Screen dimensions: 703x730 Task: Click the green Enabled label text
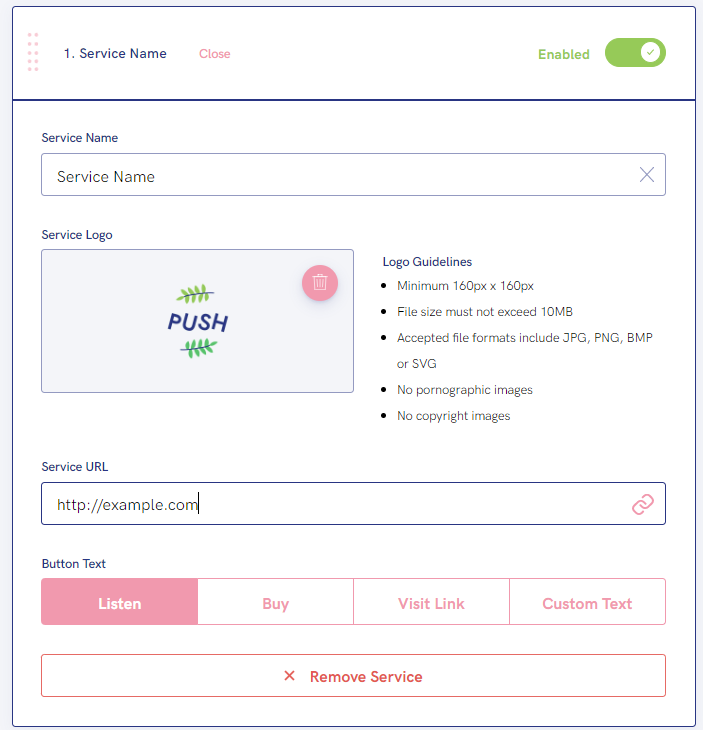click(x=564, y=54)
